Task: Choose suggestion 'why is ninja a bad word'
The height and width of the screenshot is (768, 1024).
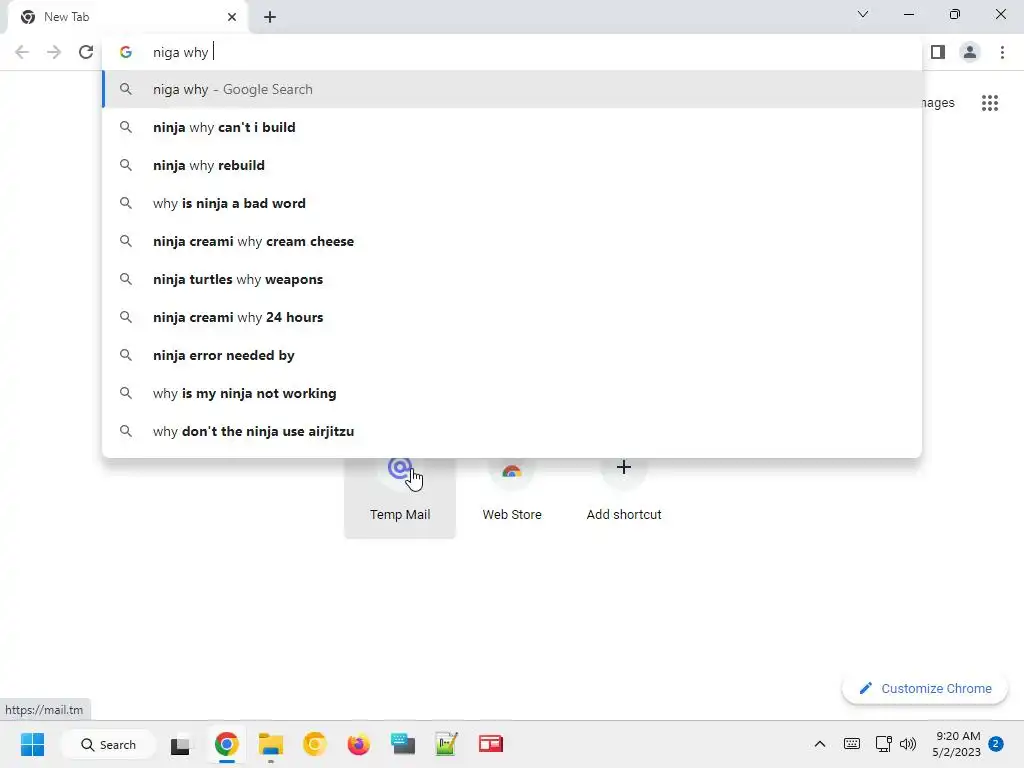Action: [x=512, y=203]
